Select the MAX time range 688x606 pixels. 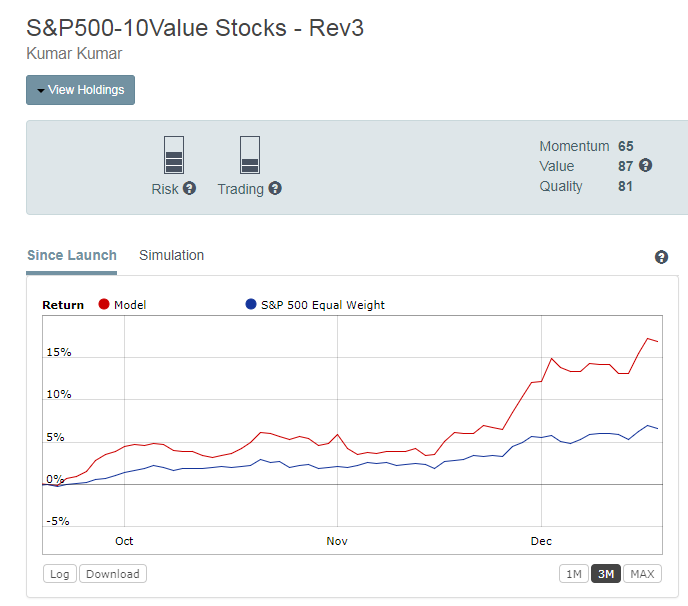click(x=642, y=574)
